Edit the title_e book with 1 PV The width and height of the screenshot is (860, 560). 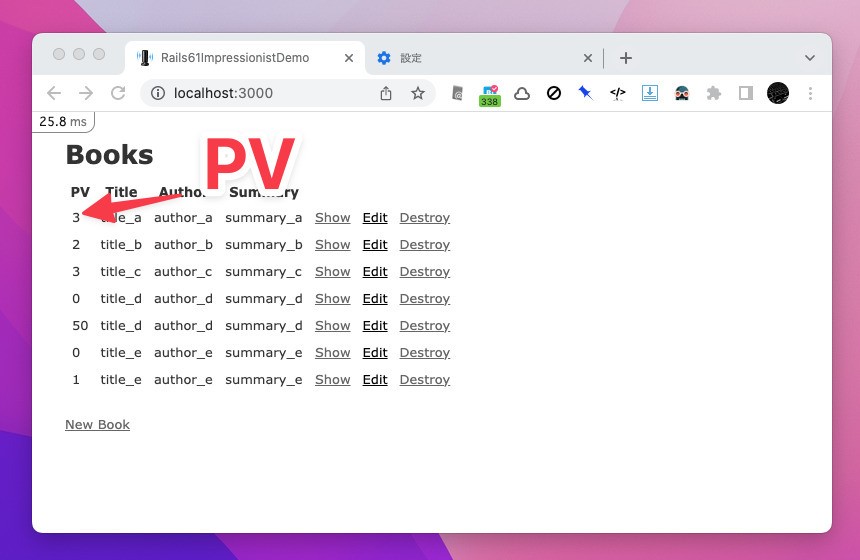375,379
